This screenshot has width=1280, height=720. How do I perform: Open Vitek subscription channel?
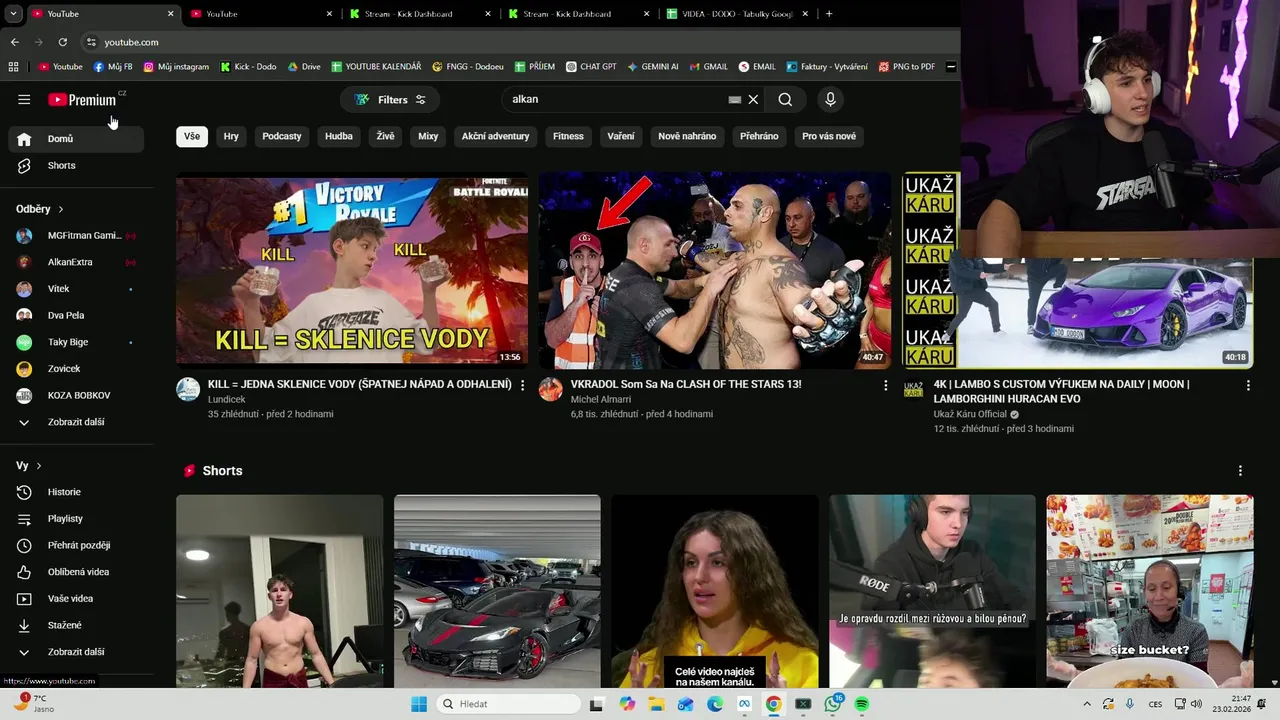tap(76, 289)
